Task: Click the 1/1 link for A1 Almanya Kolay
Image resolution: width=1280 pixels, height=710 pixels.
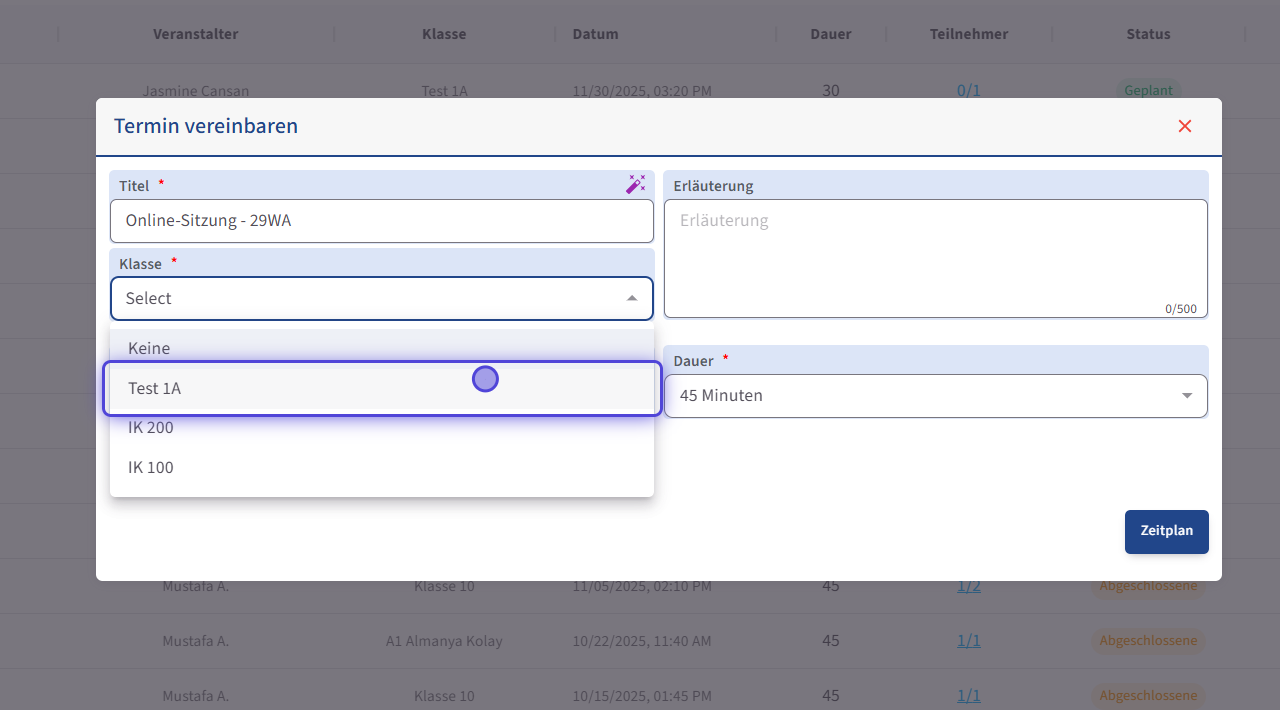Action: (968, 641)
